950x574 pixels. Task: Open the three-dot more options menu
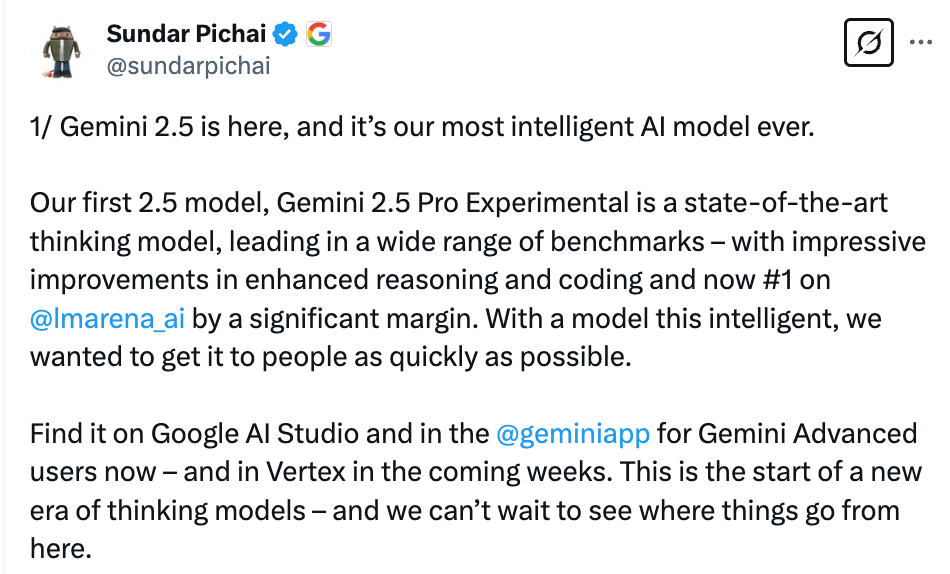921,42
